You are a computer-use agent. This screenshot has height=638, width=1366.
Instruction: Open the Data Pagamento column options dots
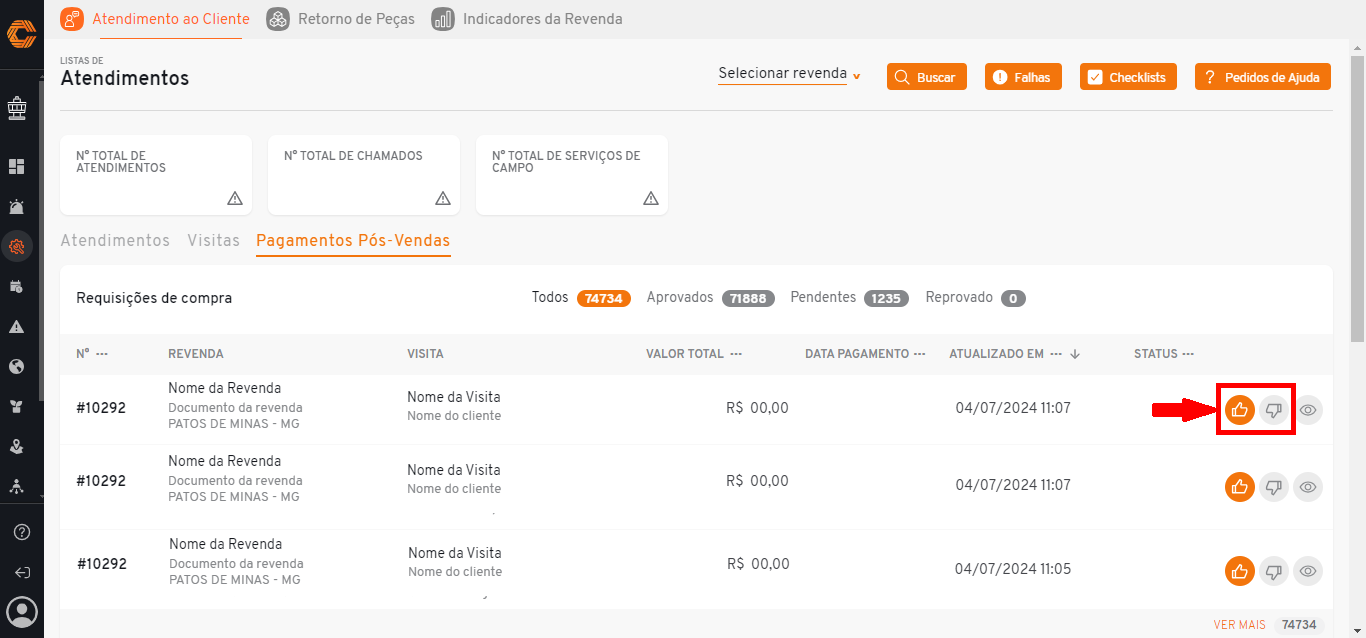919,354
